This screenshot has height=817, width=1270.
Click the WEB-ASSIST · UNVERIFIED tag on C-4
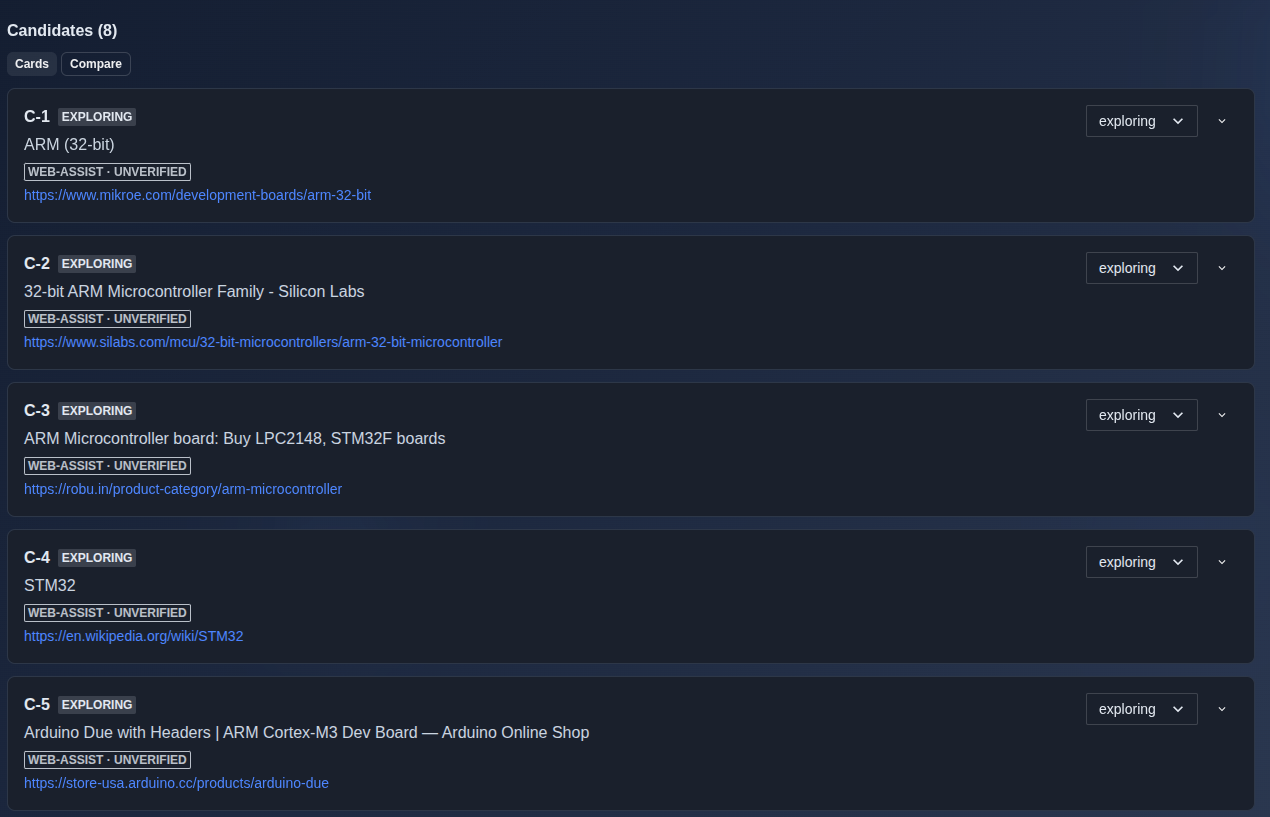[x=107, y=613]
